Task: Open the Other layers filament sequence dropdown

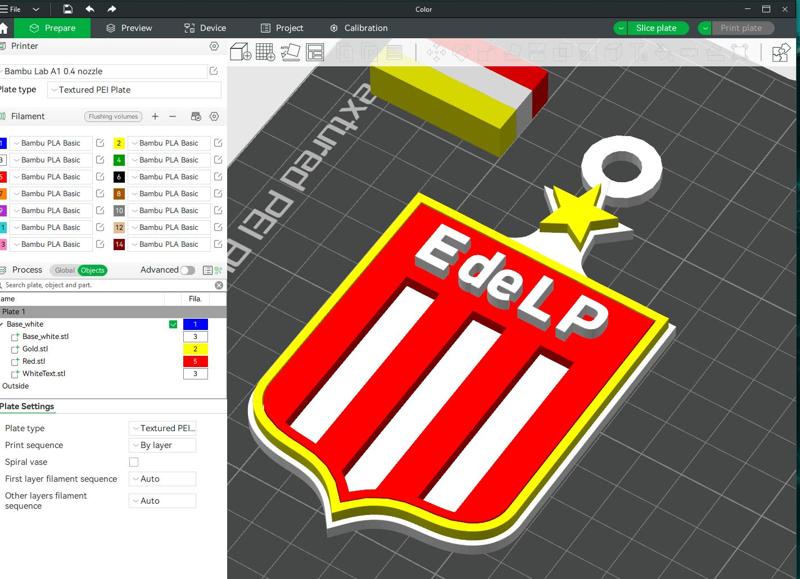Action: [162, 500]
